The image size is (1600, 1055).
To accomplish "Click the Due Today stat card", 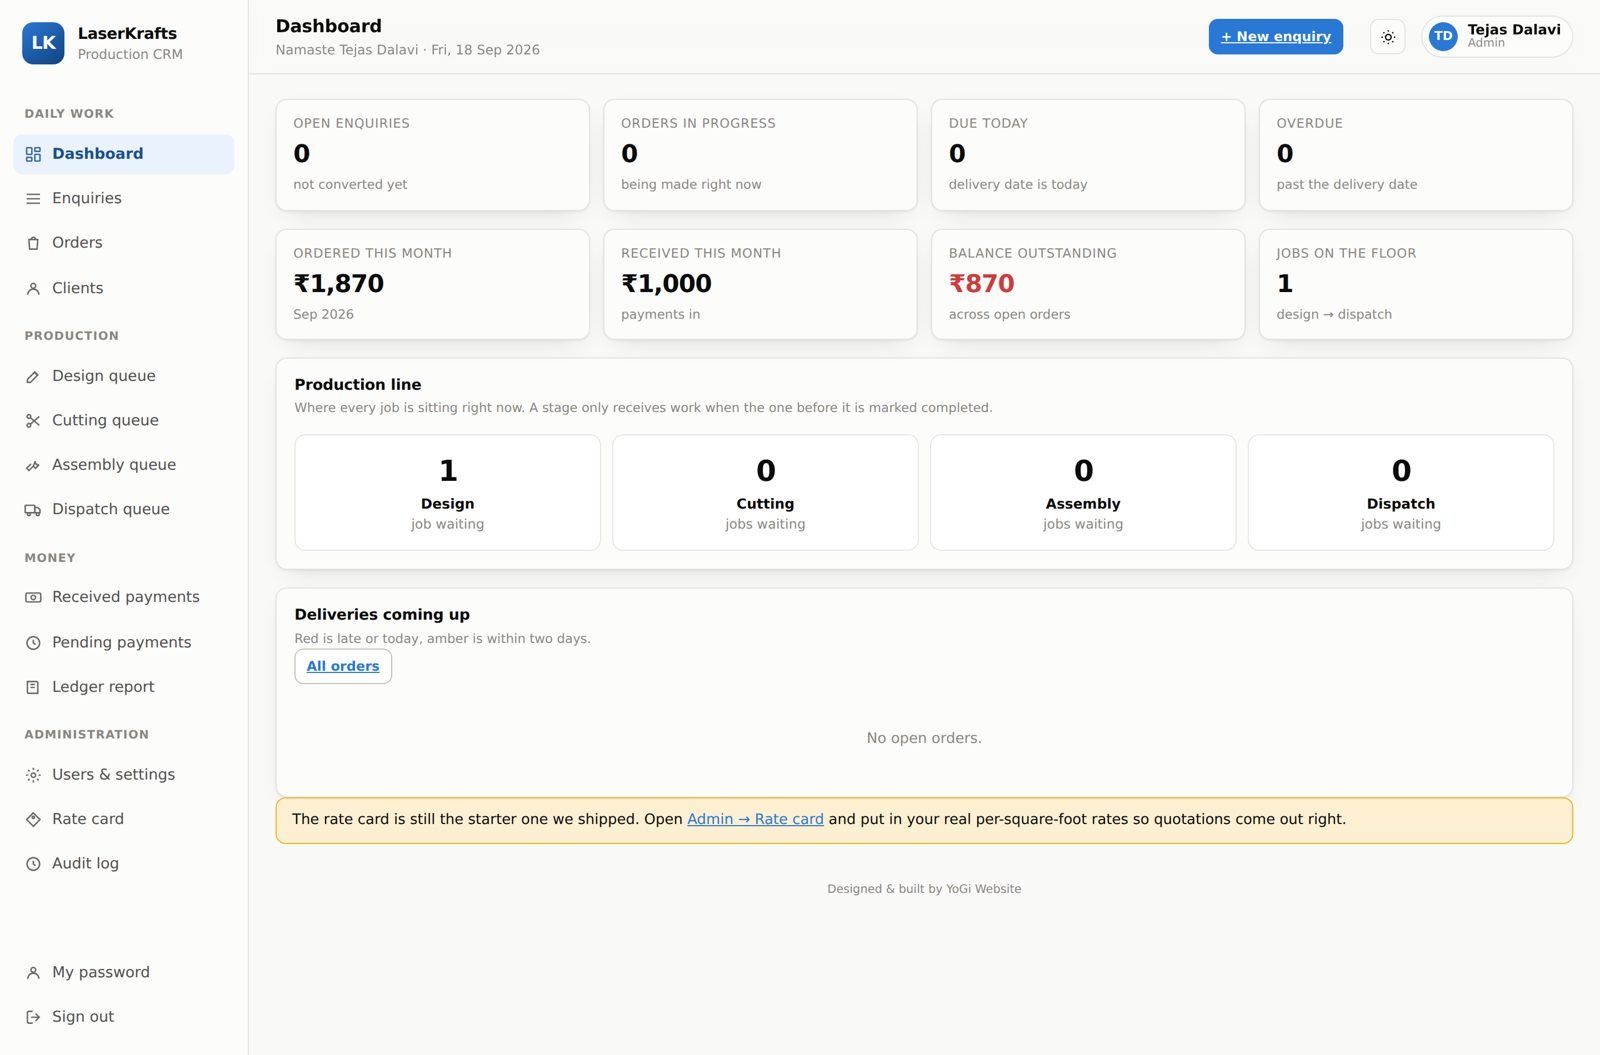I will coord(1088,155).
